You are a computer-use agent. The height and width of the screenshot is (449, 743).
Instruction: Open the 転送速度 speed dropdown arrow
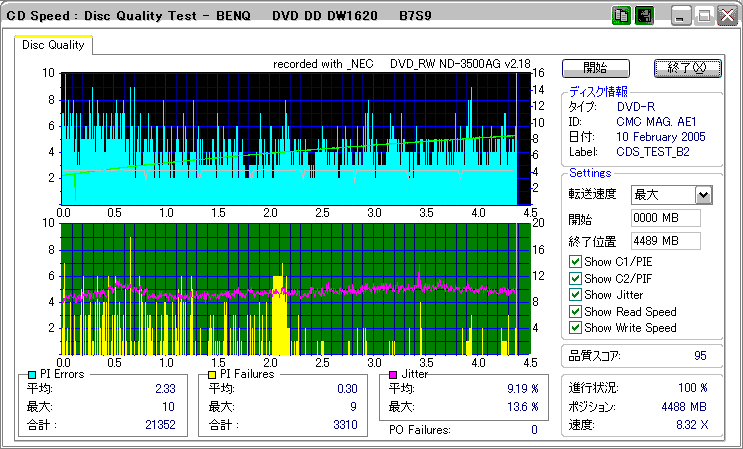coord(703,195)
